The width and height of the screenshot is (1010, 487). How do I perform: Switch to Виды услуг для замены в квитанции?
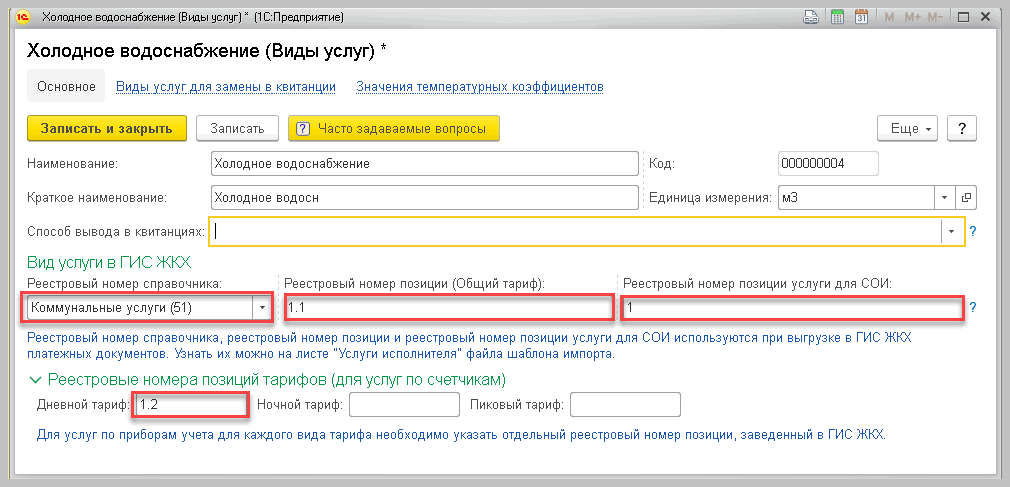click(x=226, y=87)
